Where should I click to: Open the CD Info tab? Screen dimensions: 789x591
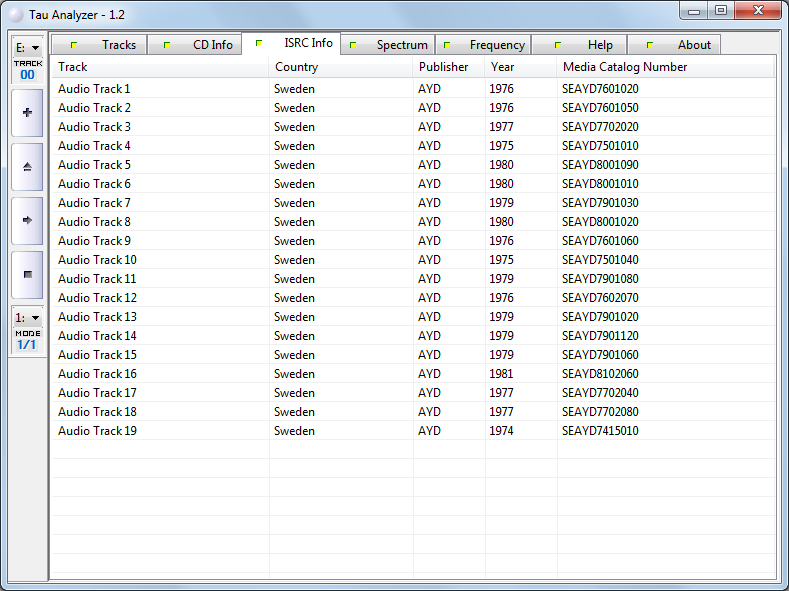click(x=197, y=45)
